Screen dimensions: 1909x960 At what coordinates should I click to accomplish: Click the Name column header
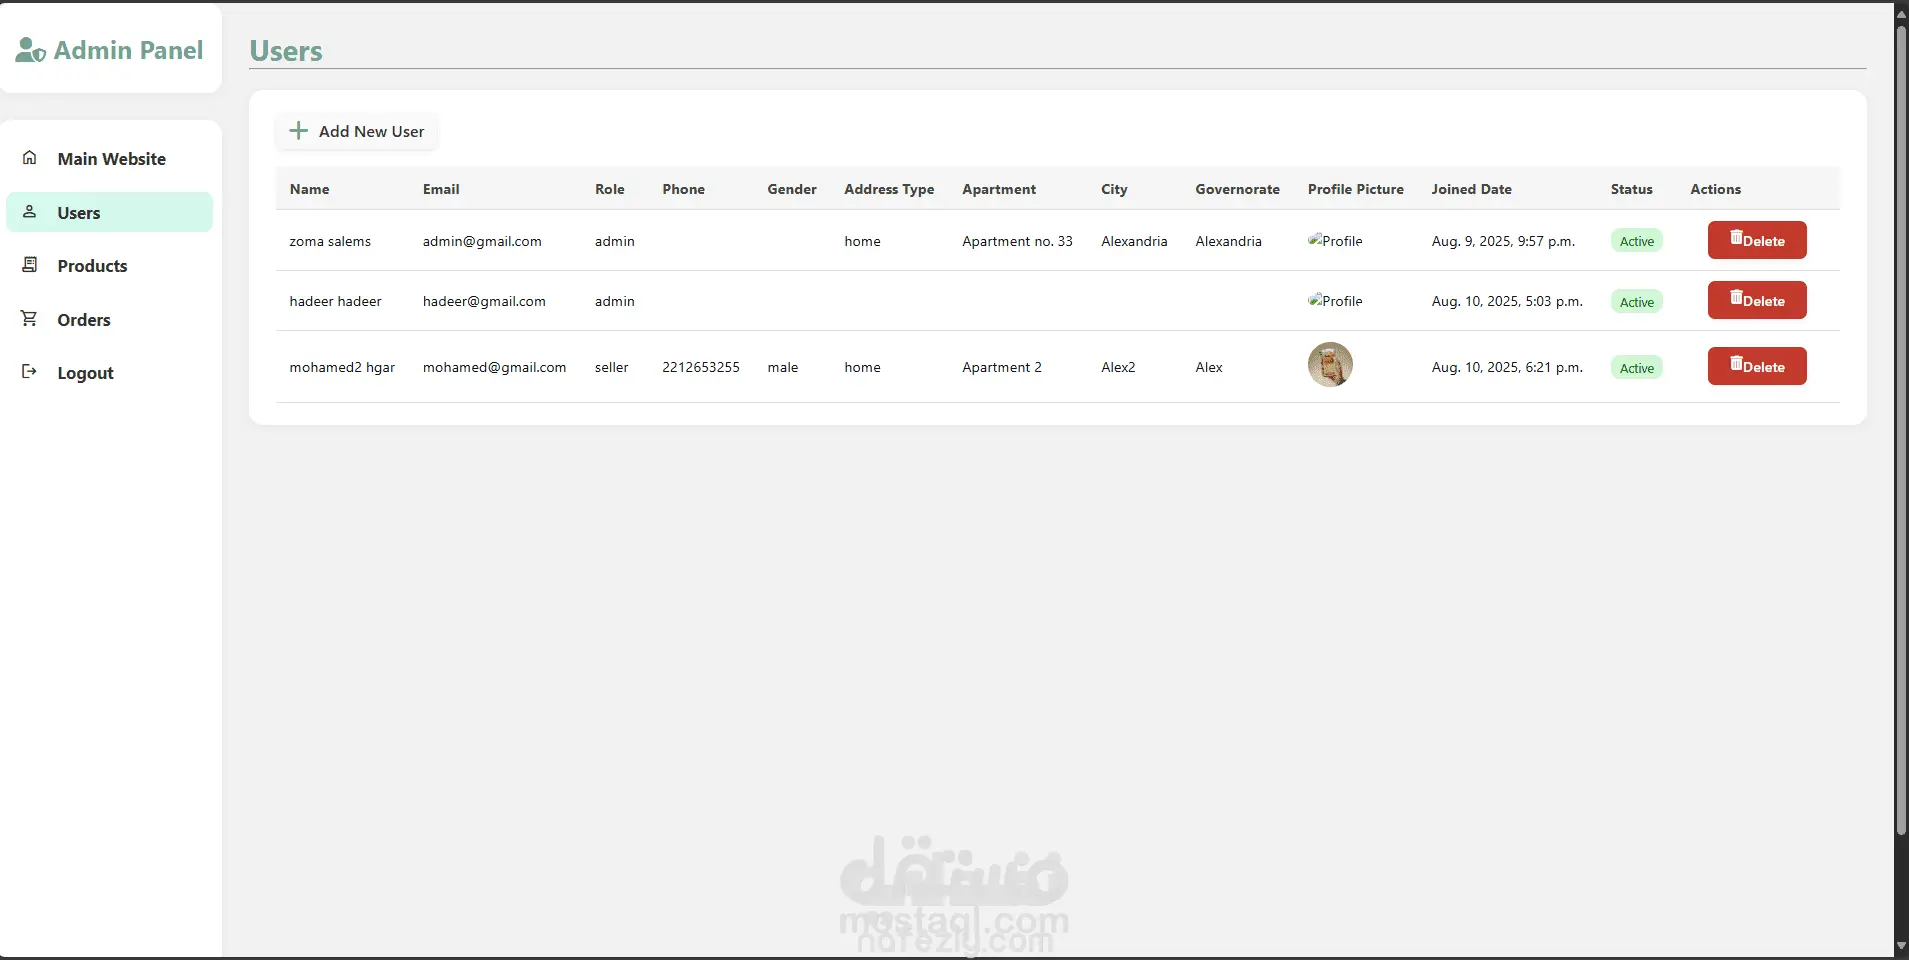pyautogui.click(x=309, y=189)
